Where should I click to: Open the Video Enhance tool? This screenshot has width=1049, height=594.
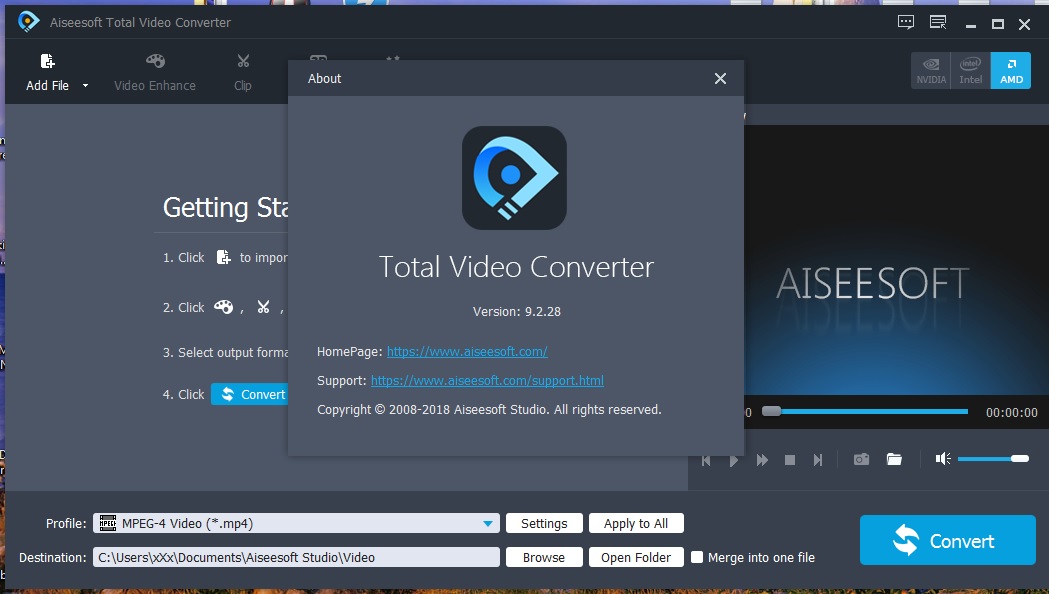click(154, 70)
